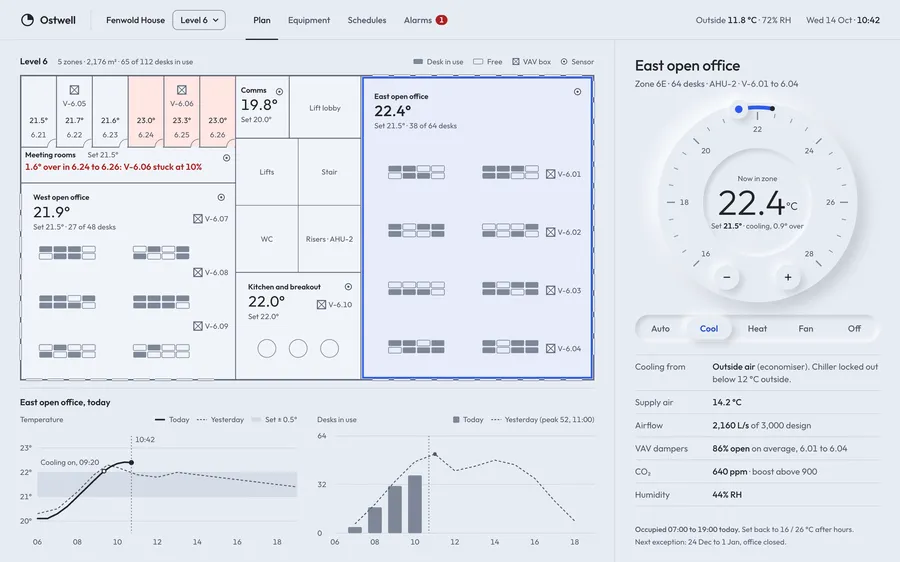Open the Alarms tab
The height and width of the screenshot is (562, 900).
point(417,20)
